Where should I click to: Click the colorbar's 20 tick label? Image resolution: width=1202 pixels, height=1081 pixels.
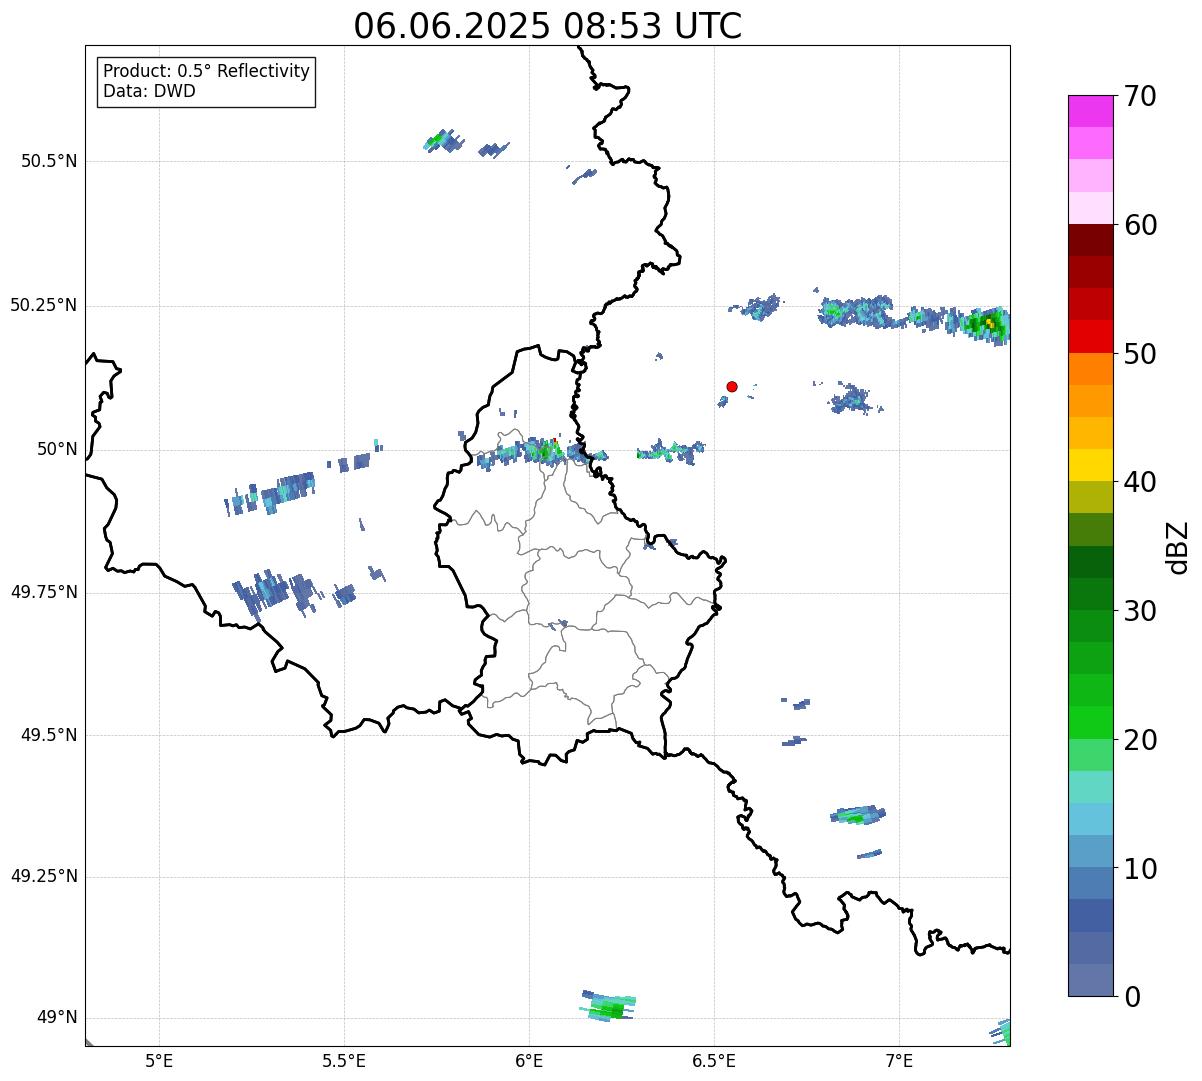1140,741
